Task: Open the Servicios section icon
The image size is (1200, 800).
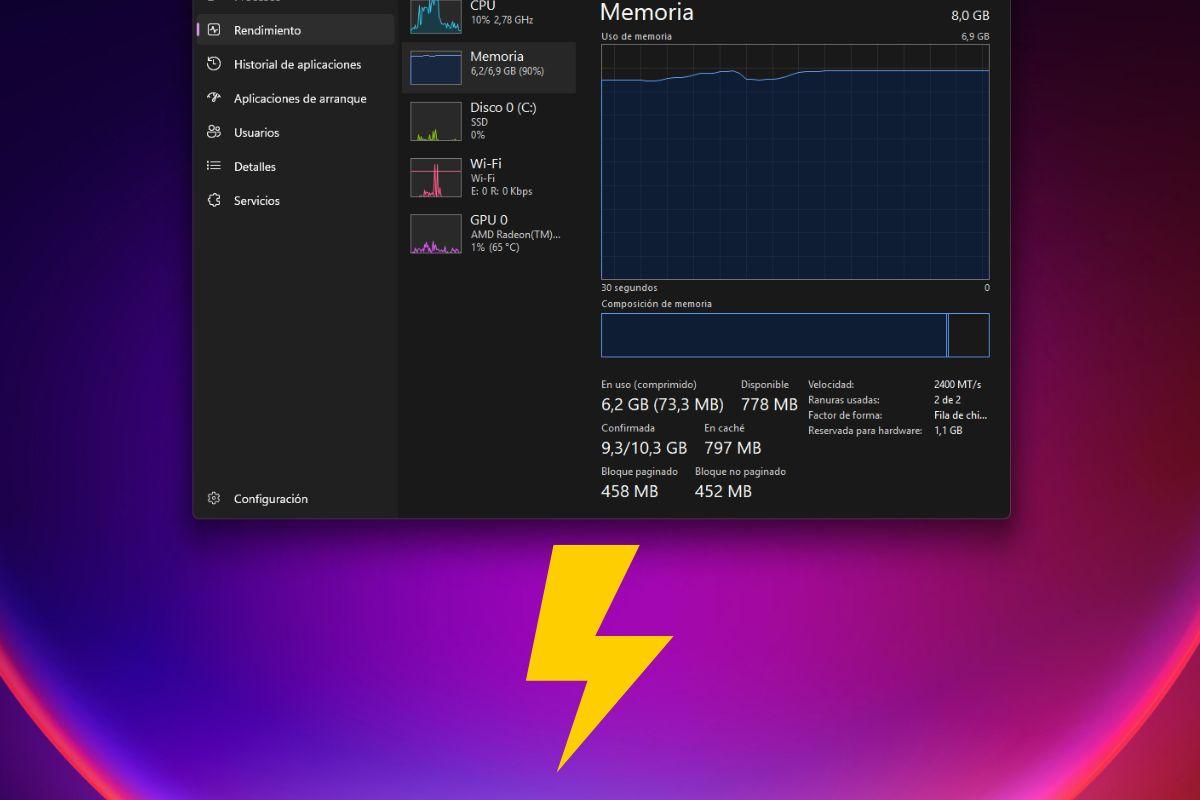Action: [x=212, y=200]
